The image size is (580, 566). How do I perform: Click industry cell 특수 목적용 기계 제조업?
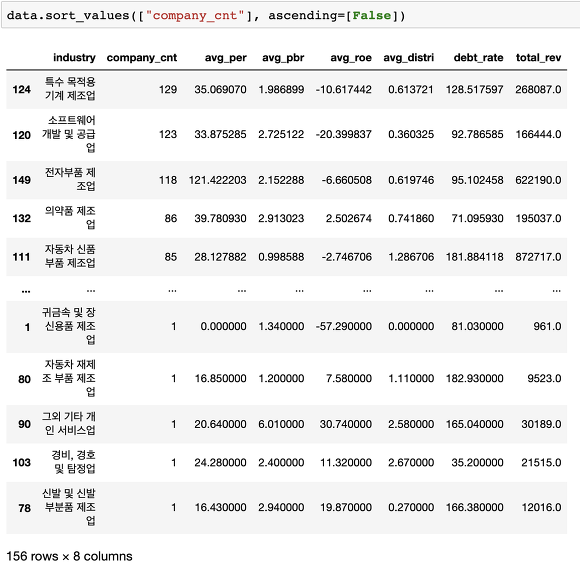coord(70,89)
